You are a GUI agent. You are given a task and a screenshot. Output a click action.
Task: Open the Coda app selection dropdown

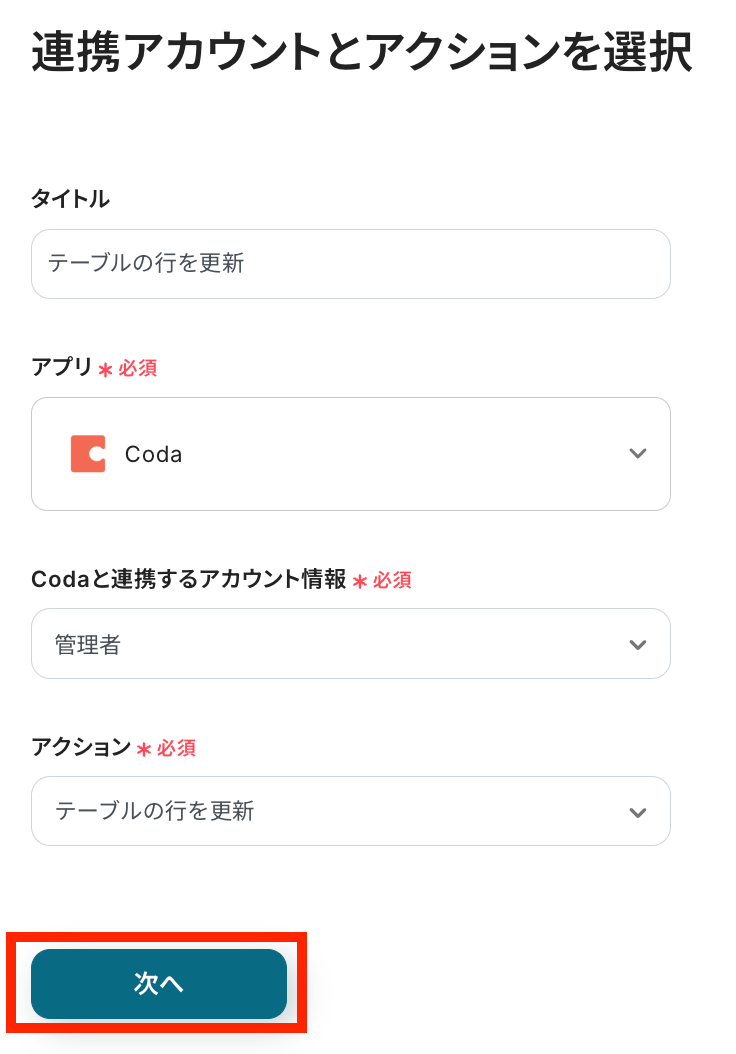pyautogui.click(x=350, y=454)
